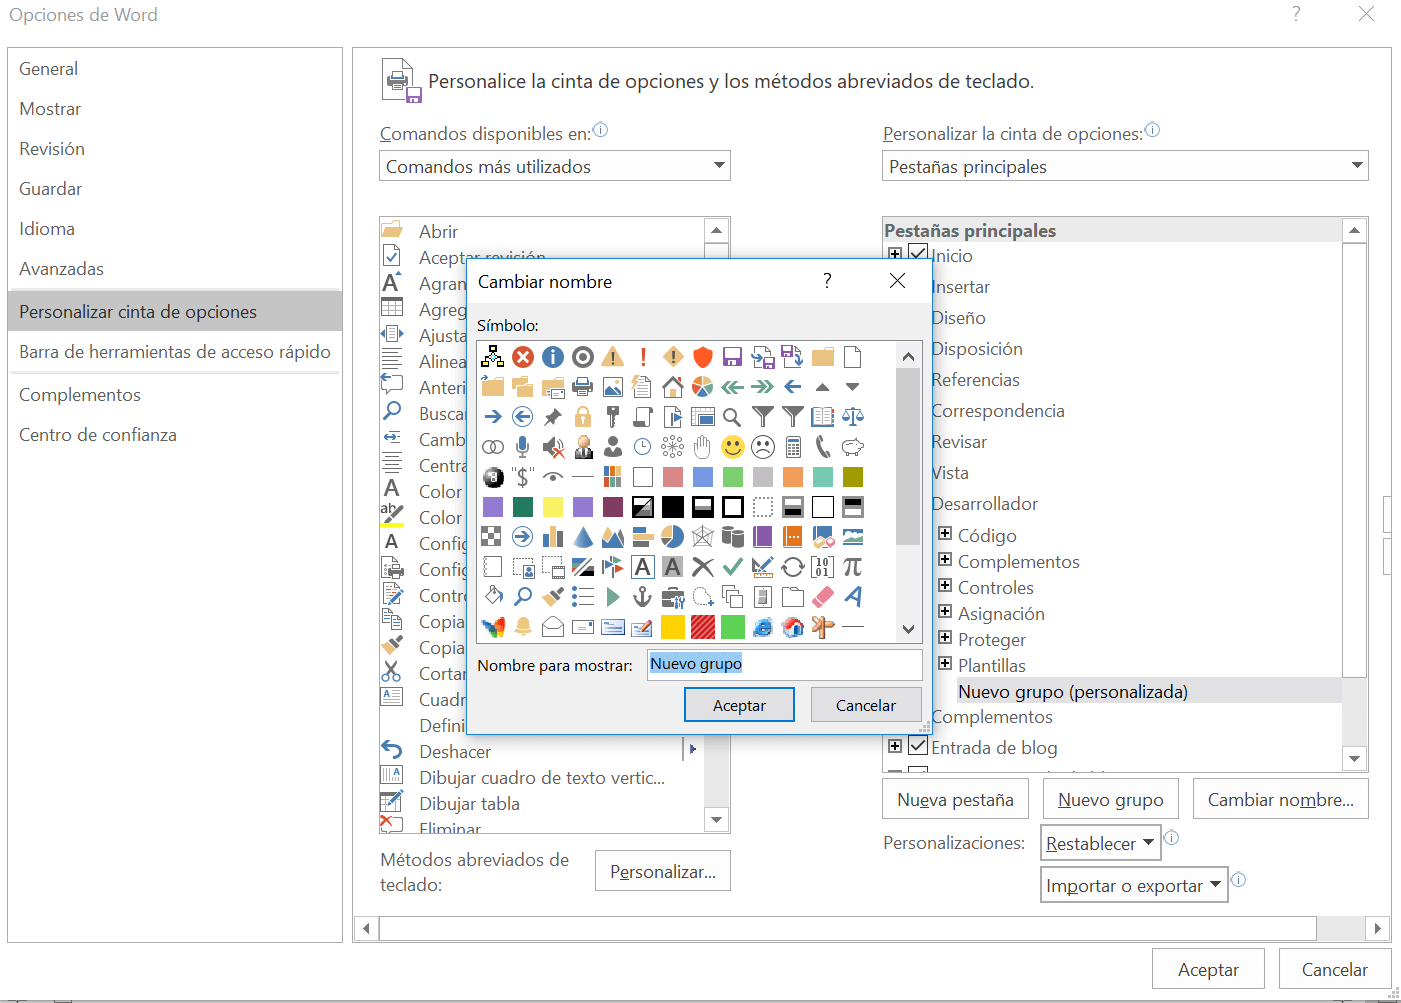
Task: Click the Nuevo grupo button
Action: [1111, 799]
